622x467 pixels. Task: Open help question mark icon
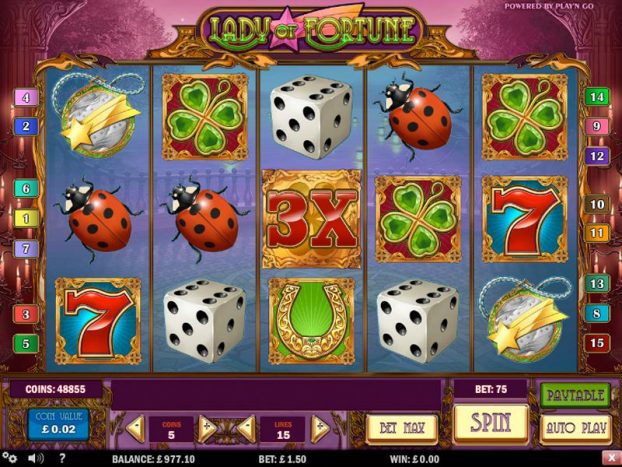62,459
